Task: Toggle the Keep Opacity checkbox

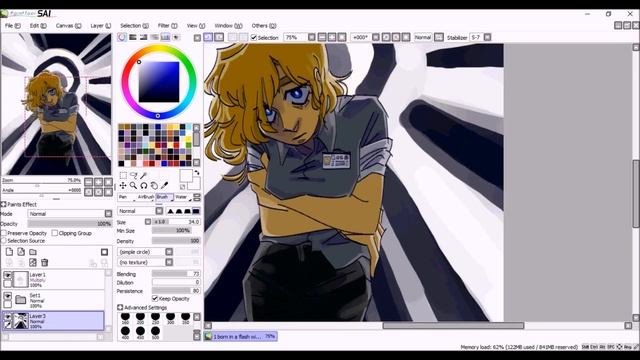Action: pyautogui.click(x=155, y=299)
